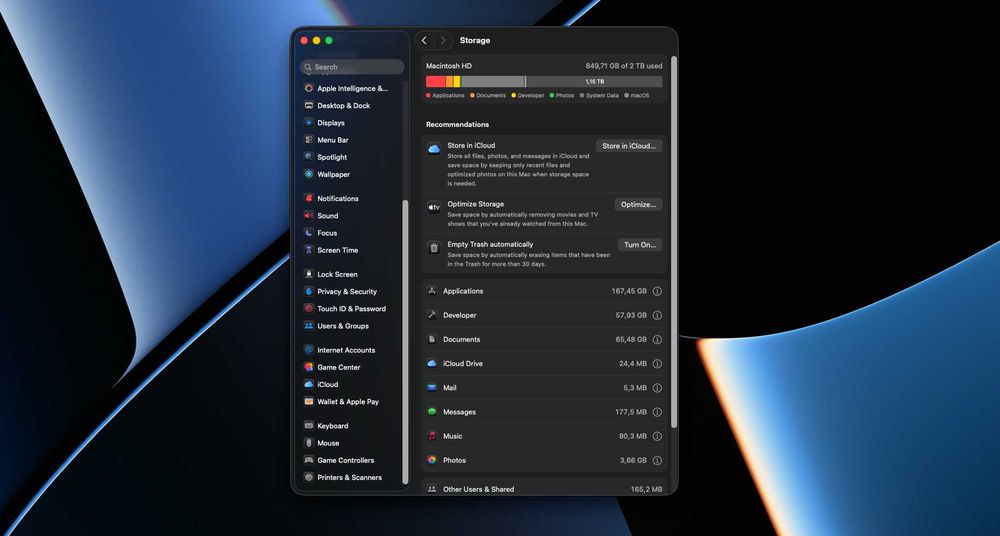Select the Game Center icon
The width and height of the screenshot is (1000, 536).
pyautogui.click(x=309, y=368)
